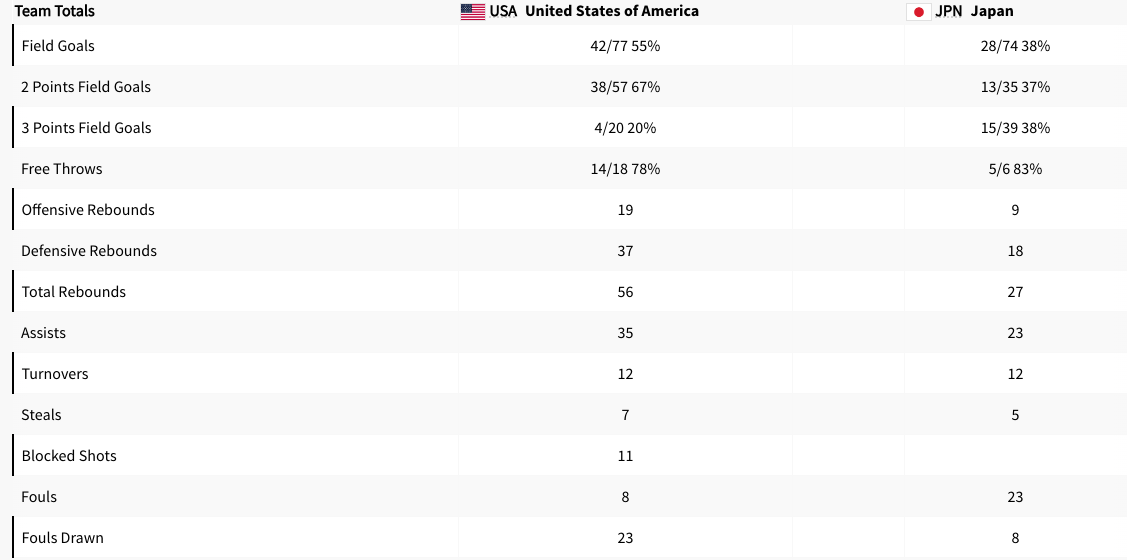Click the Team Totals heading
This screenshot has width=1127, height=560.
[x=55, y=11]
